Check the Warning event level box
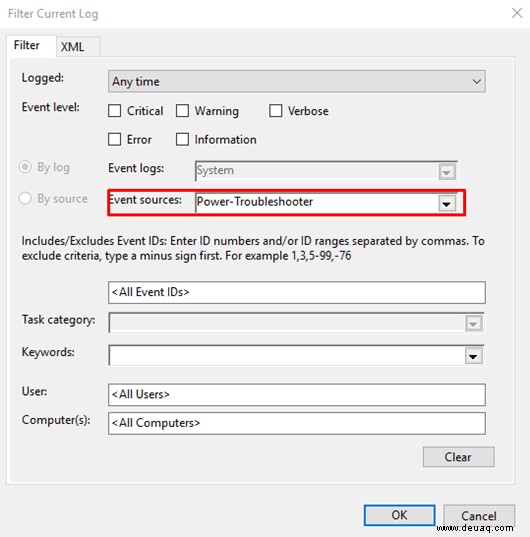 tap(182, 111)
